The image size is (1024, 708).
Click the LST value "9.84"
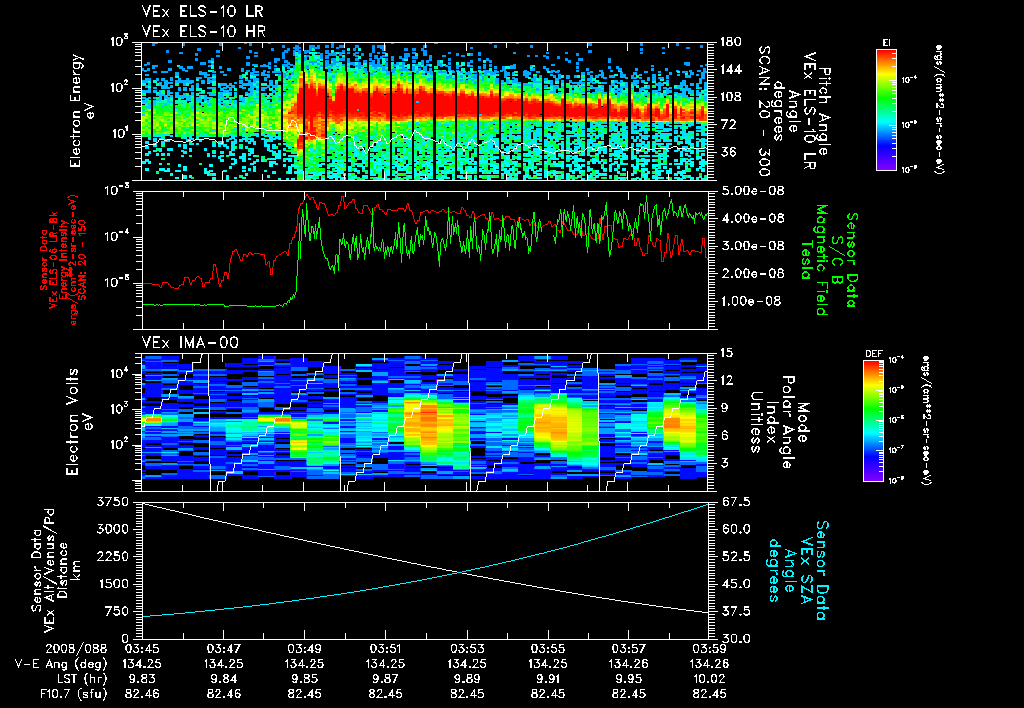coord(223,679)
